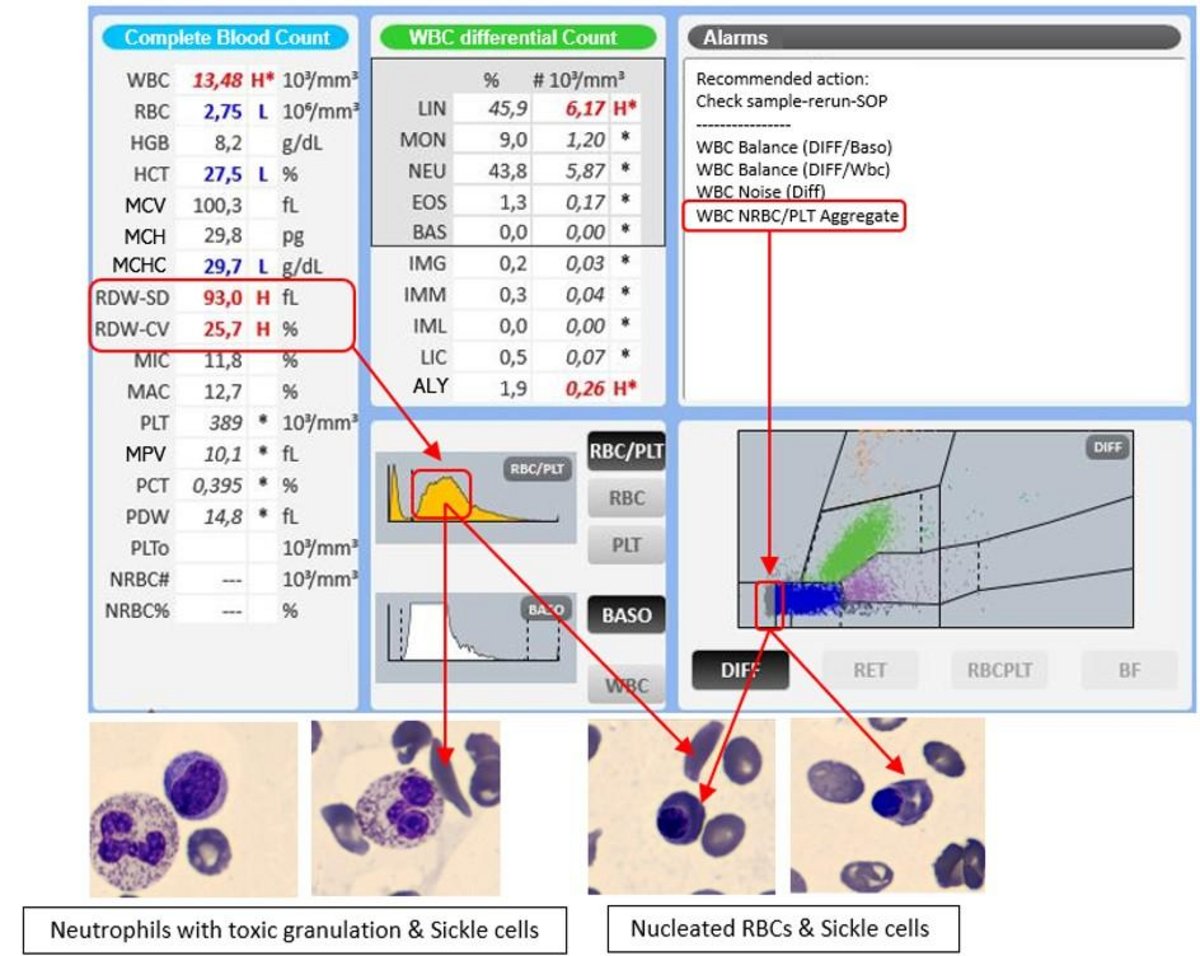Select the WBC histogram button
The height and width of the screenshot is (956, 1200).
coord(626,686)
